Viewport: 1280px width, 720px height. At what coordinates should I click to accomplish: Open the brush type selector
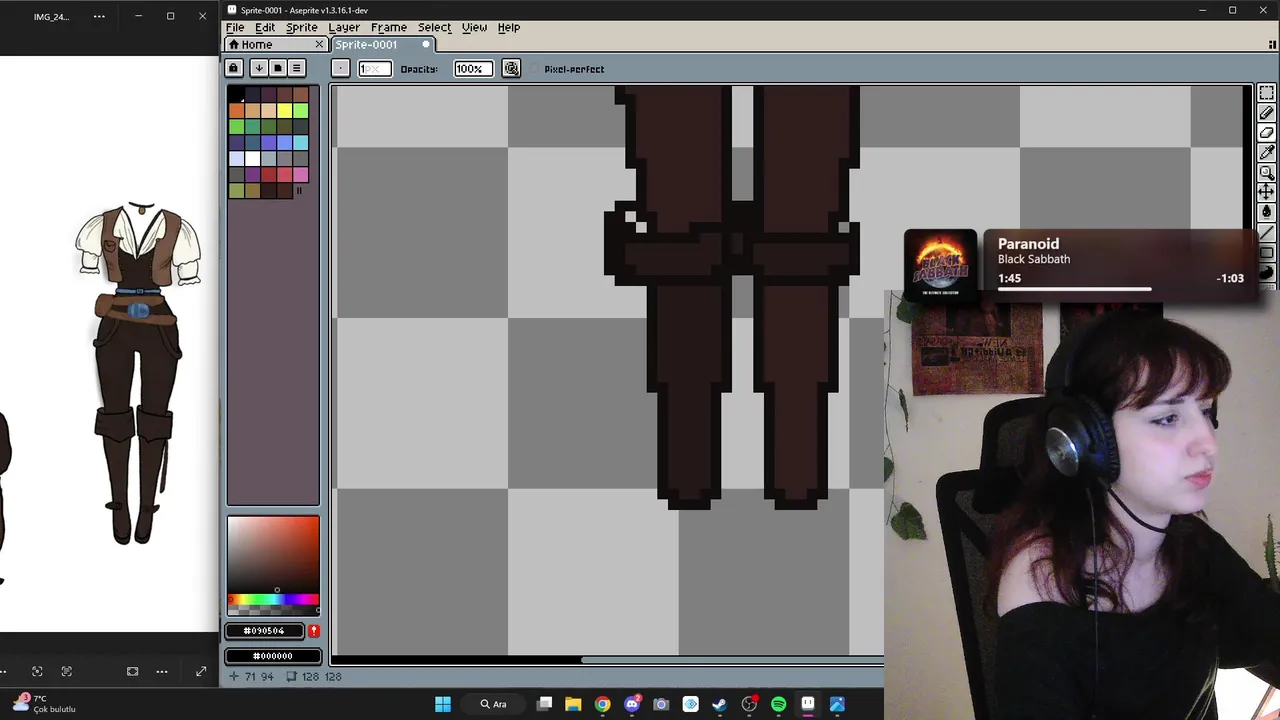pyautogui.click(x=340, y=68)
